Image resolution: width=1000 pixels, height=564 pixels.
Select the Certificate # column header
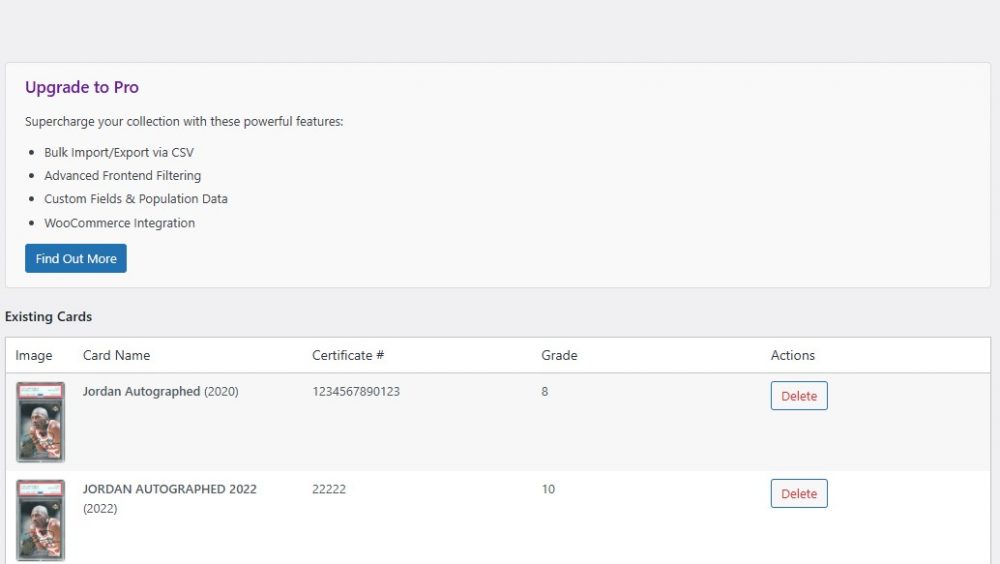point(341,355)
